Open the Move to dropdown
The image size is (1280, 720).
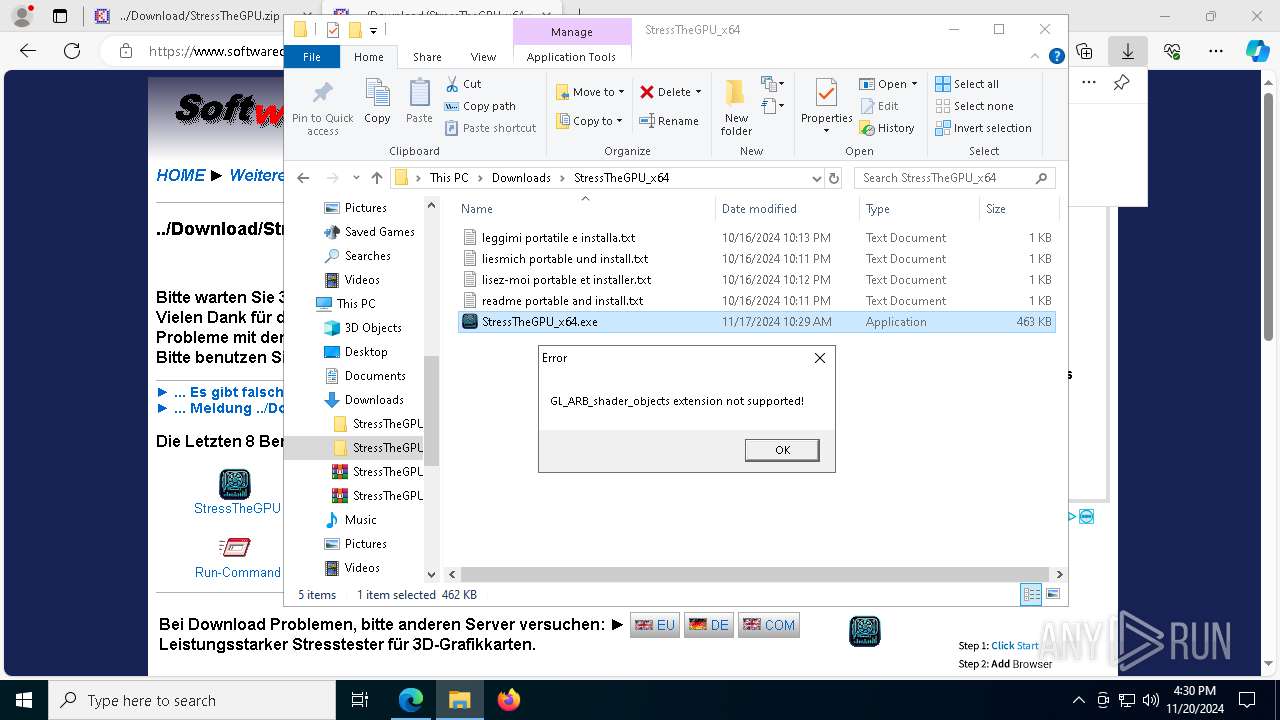(x=590, y=92)
